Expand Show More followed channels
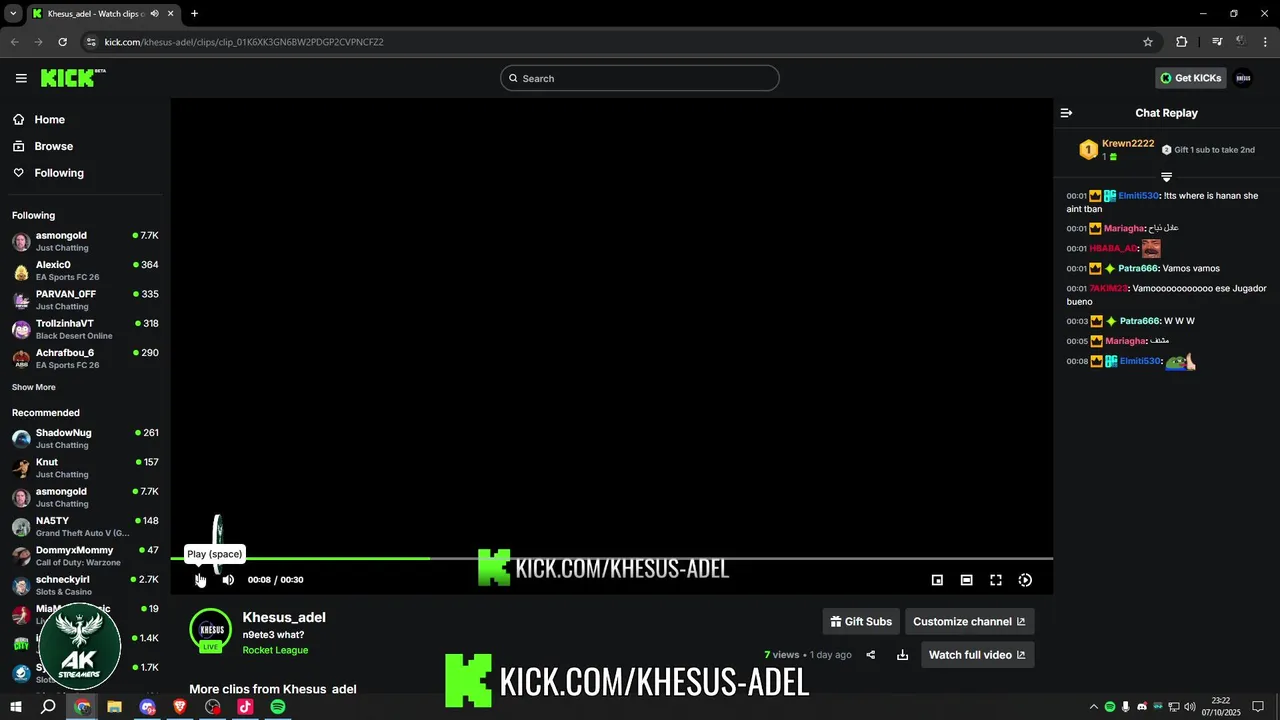 34,387
